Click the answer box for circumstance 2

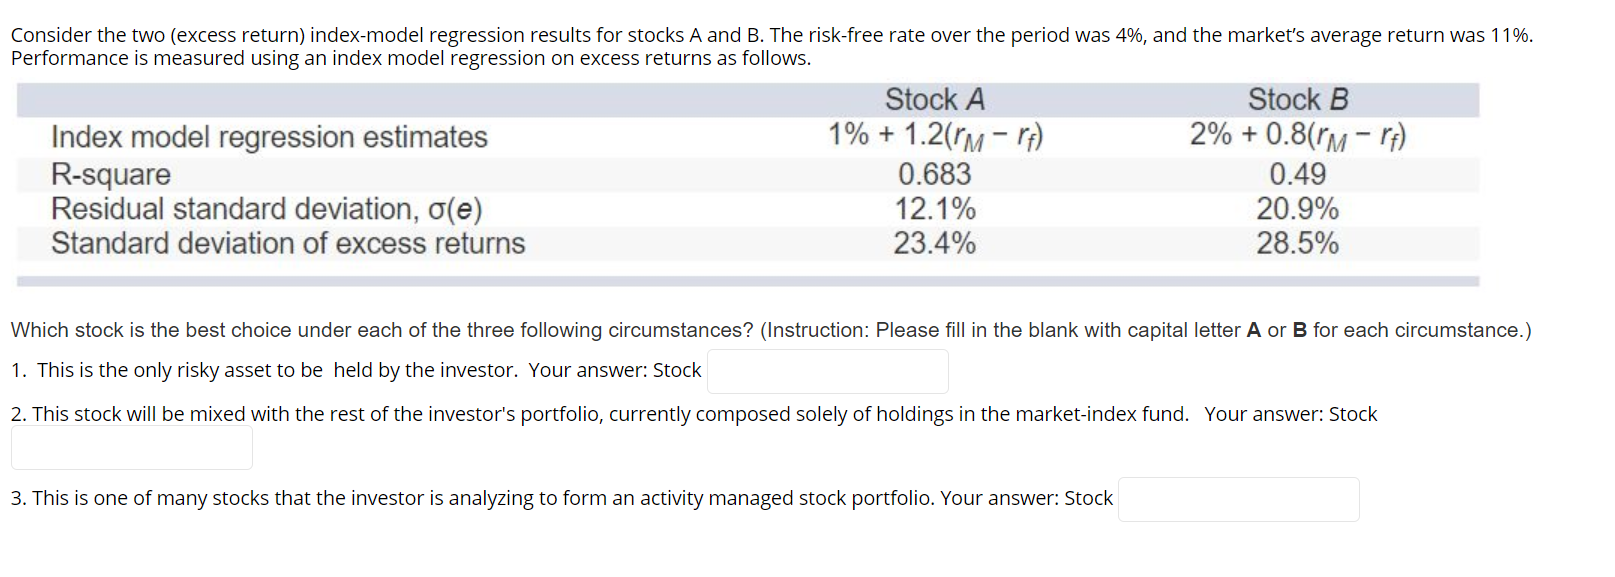(131, 447)
